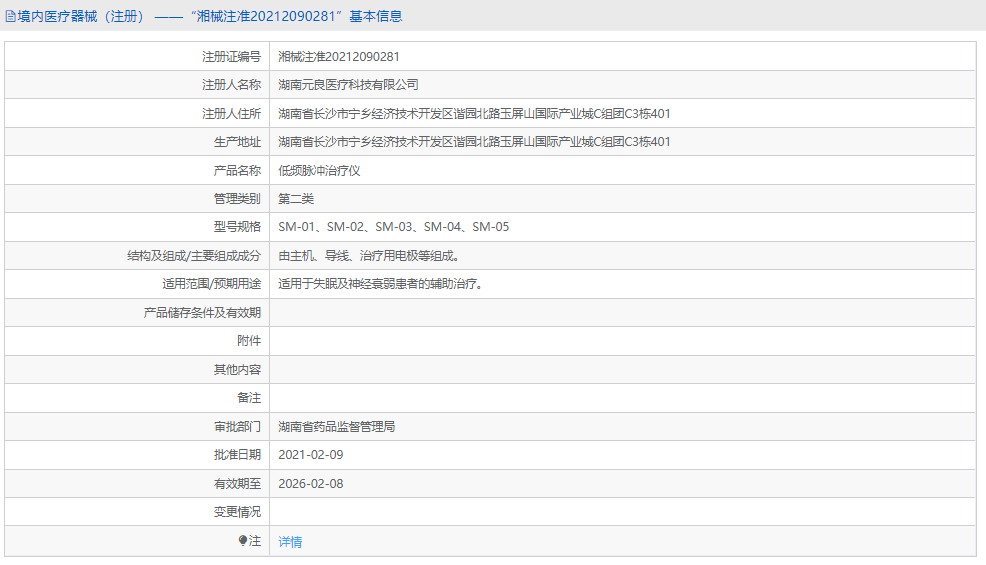Click the document icon in the page header

click(10, 16)
